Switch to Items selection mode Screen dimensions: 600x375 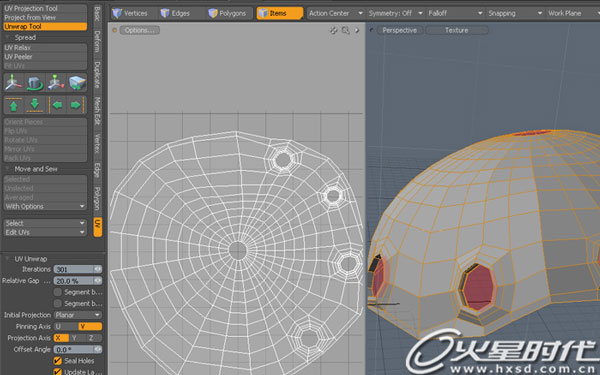click(279, 13)
